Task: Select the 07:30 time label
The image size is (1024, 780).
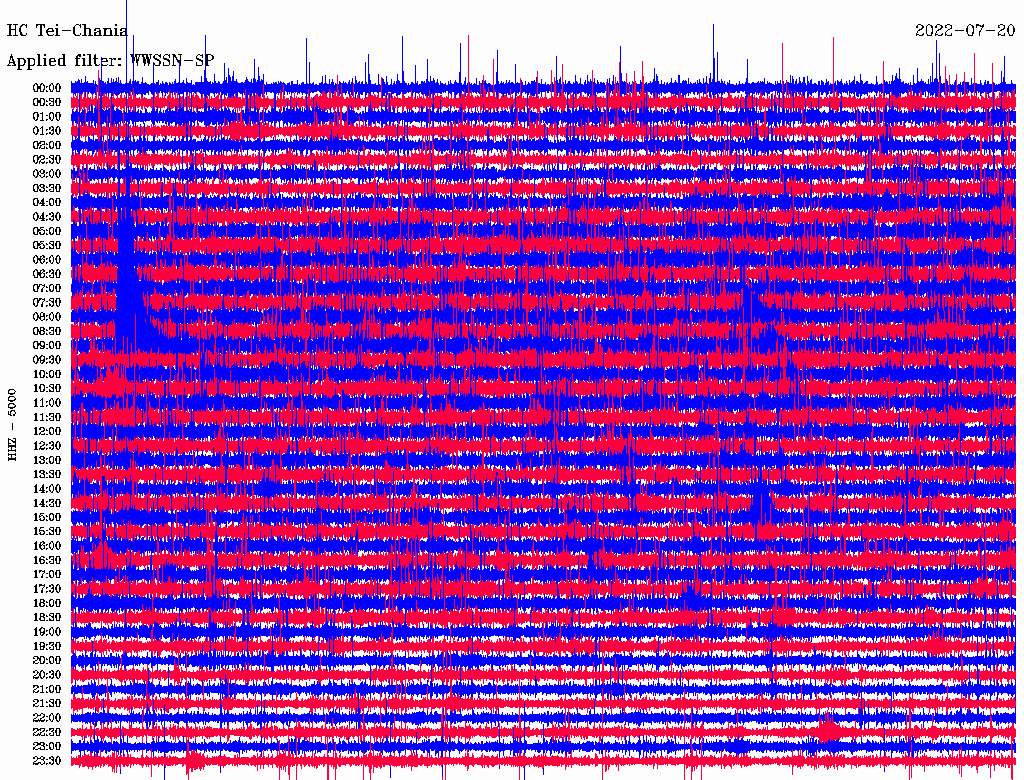Action: click(x=46, y=302)
